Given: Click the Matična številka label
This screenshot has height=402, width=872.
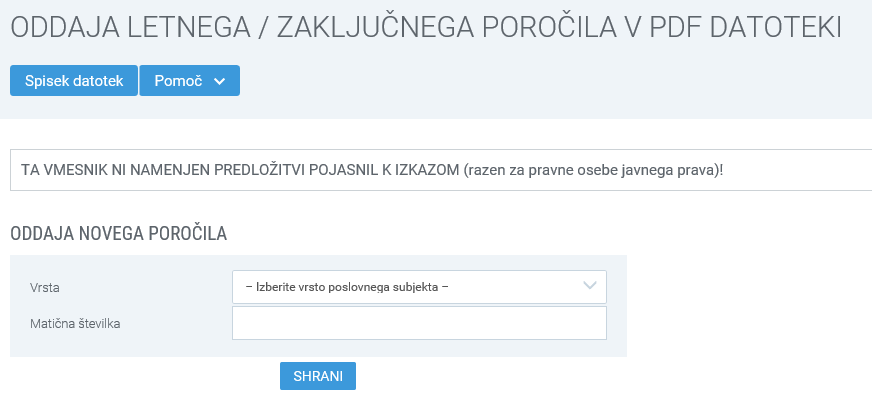Looking at the screenshot, I should coord(76,323).
